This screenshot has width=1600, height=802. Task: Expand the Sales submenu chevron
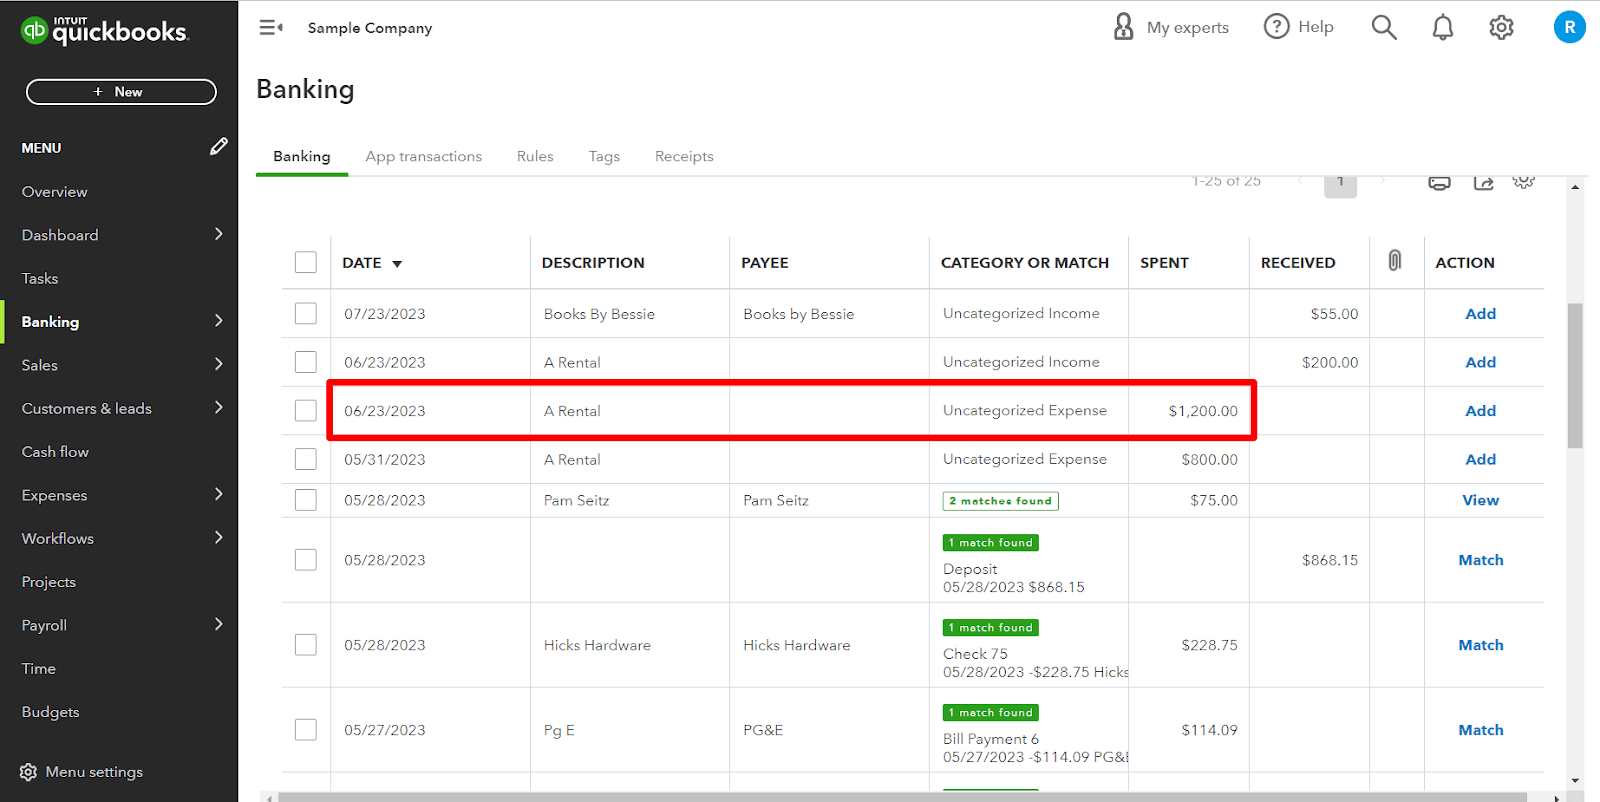click(x=218, y=364)
